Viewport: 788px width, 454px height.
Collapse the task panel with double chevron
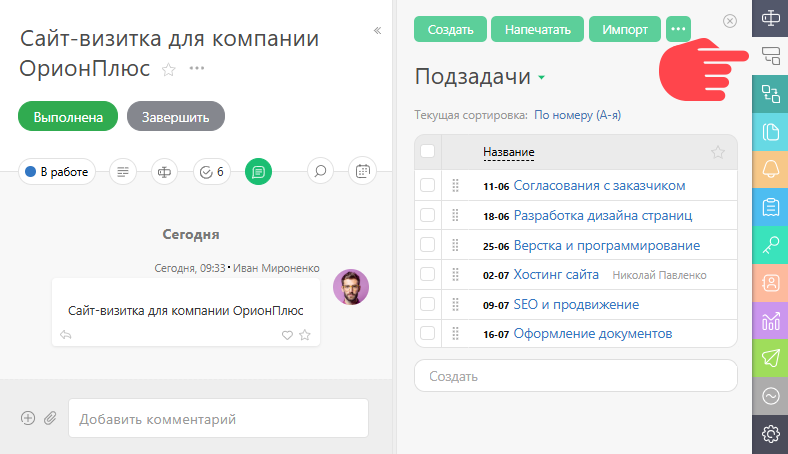[377, 31]
